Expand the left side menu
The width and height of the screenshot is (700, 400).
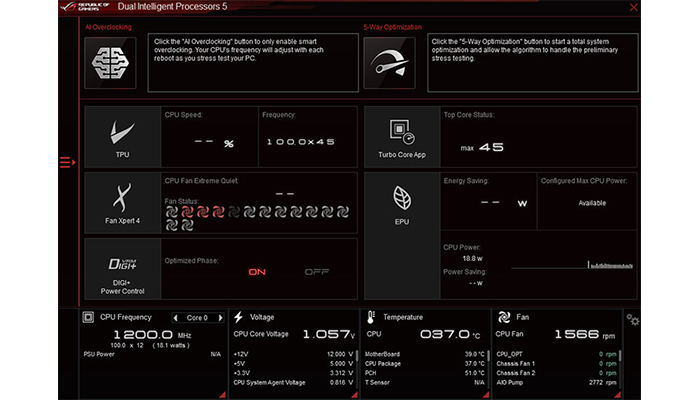click(x=67, y=162)
